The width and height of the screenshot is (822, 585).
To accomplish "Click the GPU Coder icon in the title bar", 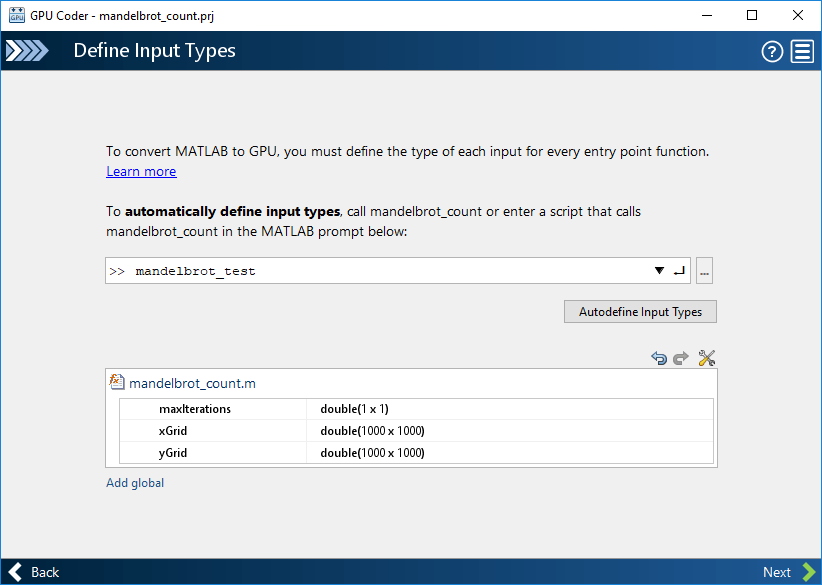I will coord(15,15).
